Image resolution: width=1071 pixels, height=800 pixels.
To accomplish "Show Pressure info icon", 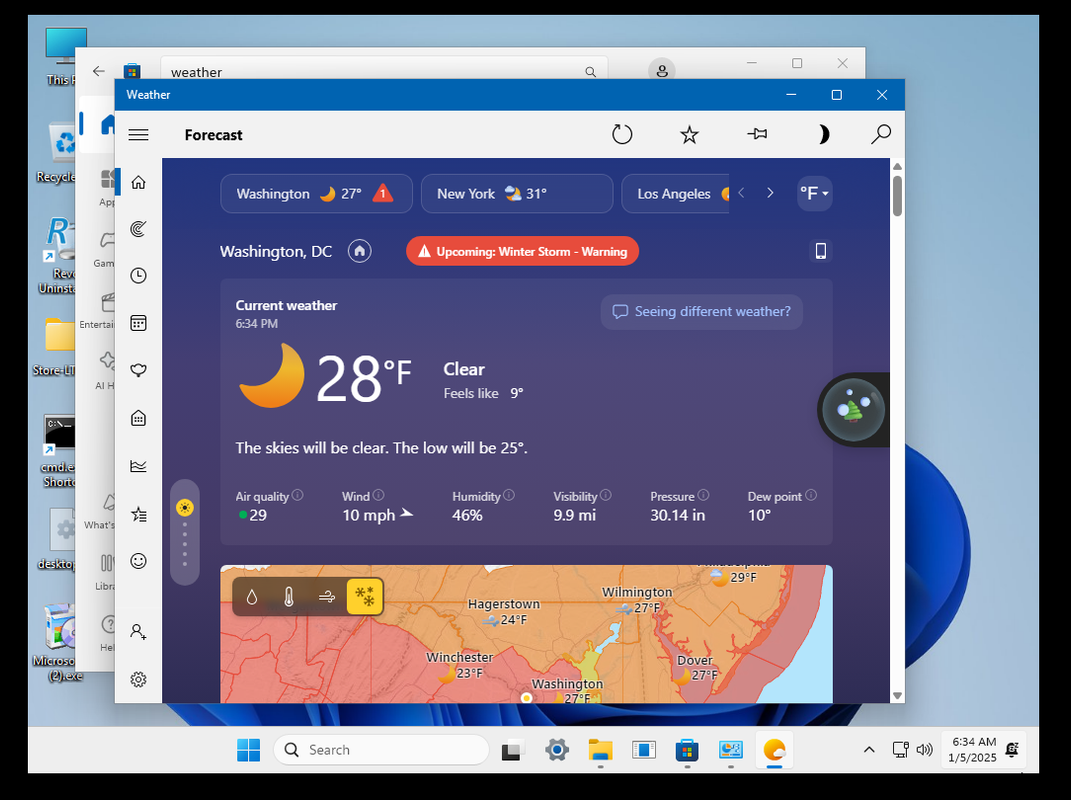I will click(704, 495).
